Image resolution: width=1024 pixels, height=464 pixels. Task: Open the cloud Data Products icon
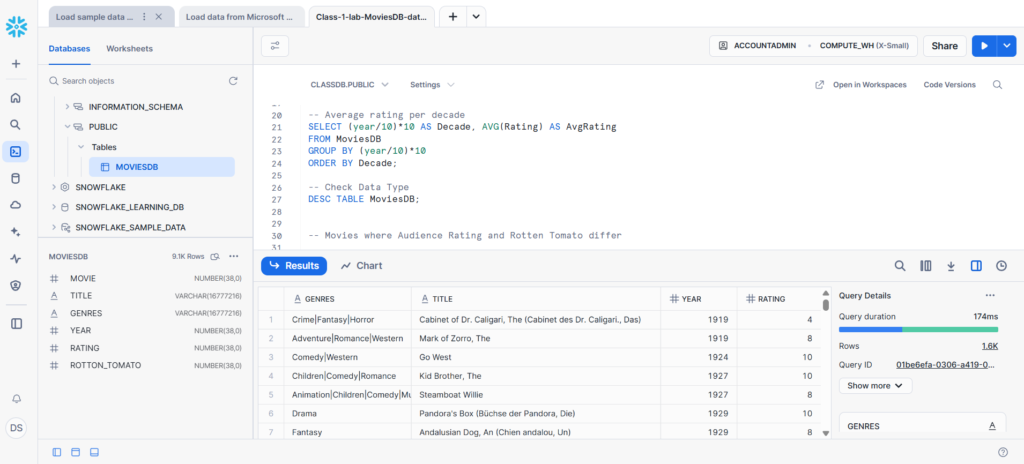(x=16, y=205)
